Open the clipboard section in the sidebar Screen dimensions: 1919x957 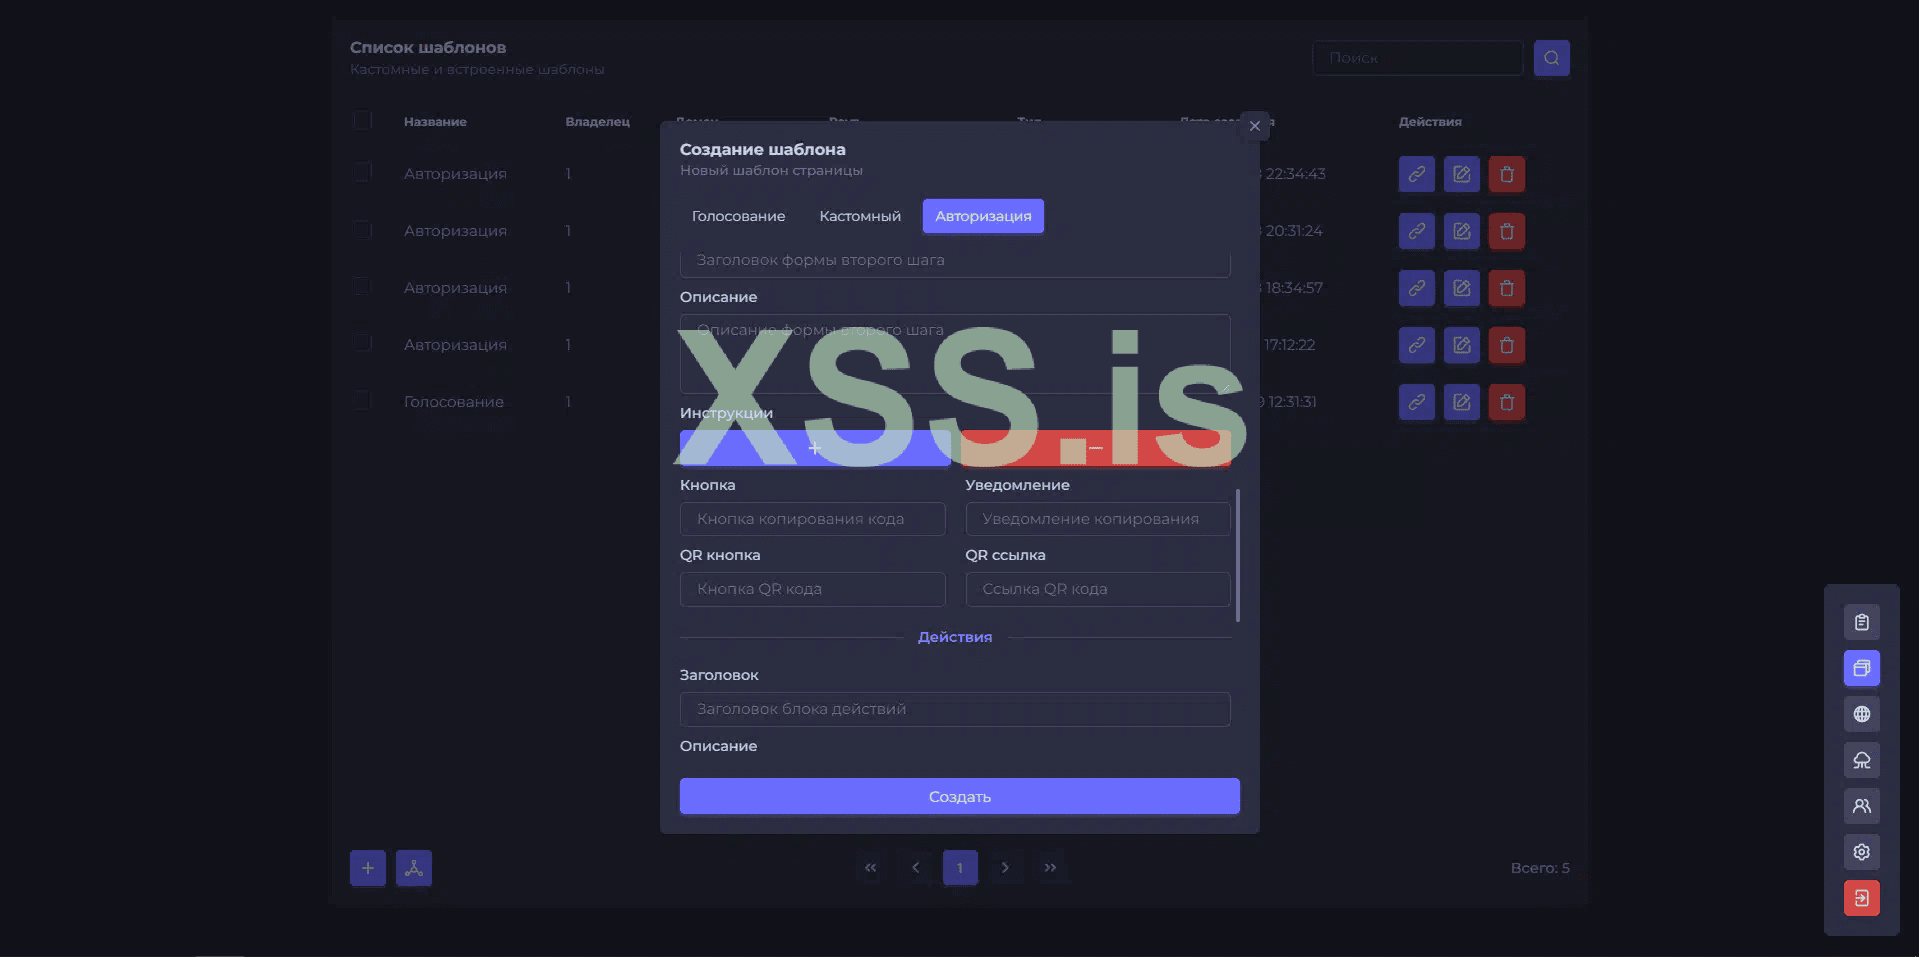click(x=1861, y=622)
